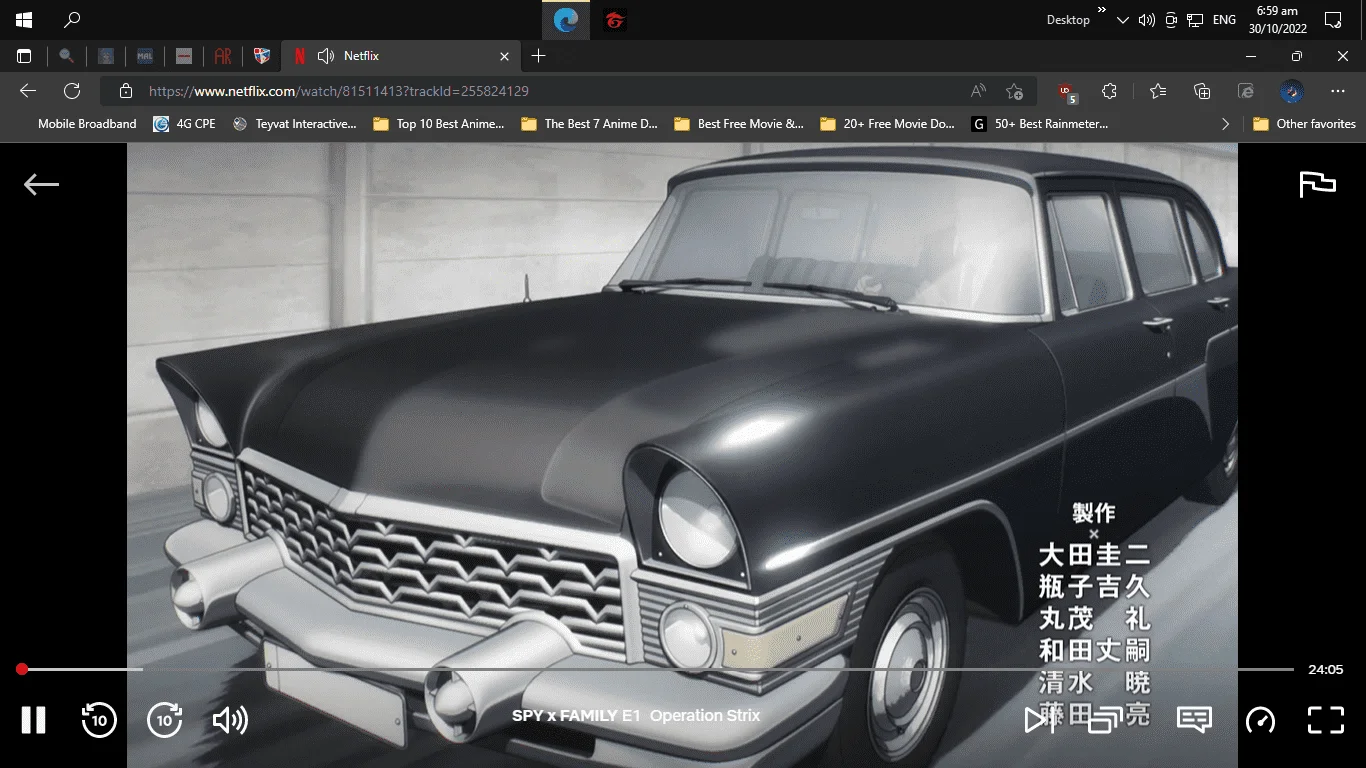Viewport: 1366px width, 768px height.
Task: Open the playback speed control
Action: 1260,720
